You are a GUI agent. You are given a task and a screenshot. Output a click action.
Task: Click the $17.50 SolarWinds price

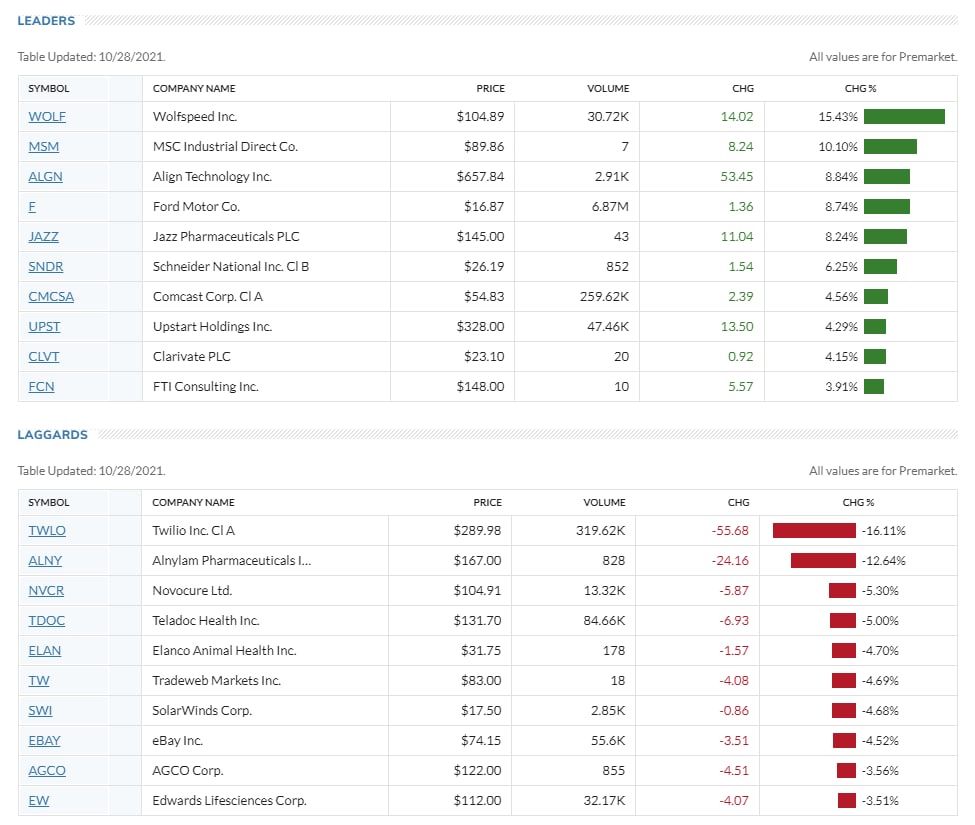tap(481, 711)
